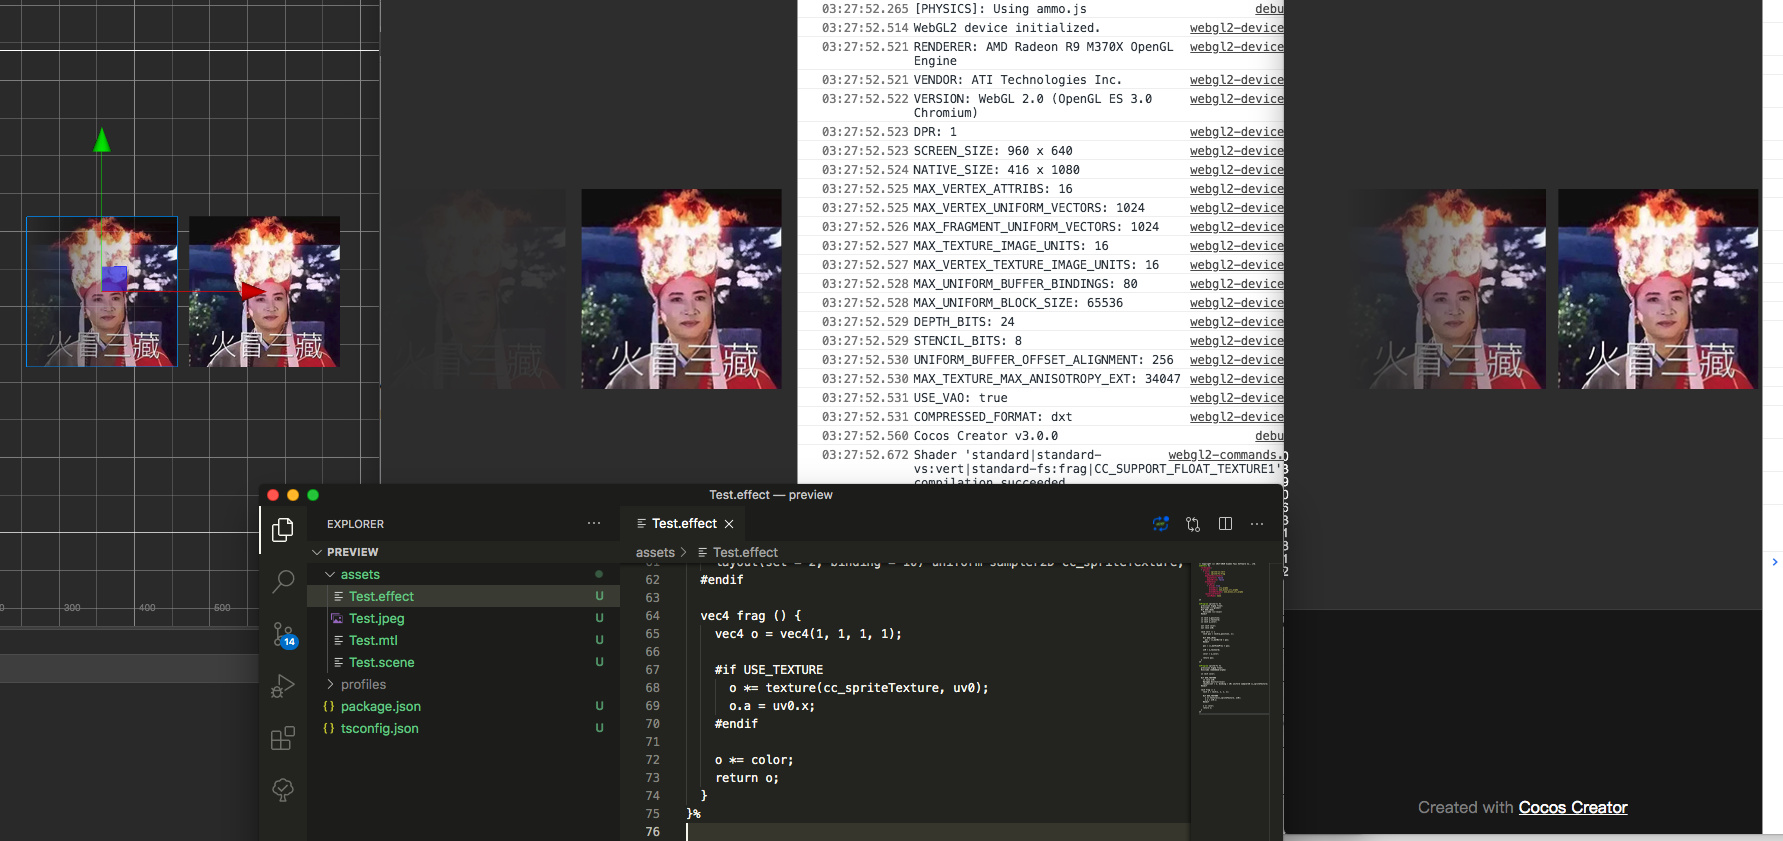Open tsconfig.json in the Explorer tree
The height and width of the screenshot is (841, 1783).
(x=464, y=728)
